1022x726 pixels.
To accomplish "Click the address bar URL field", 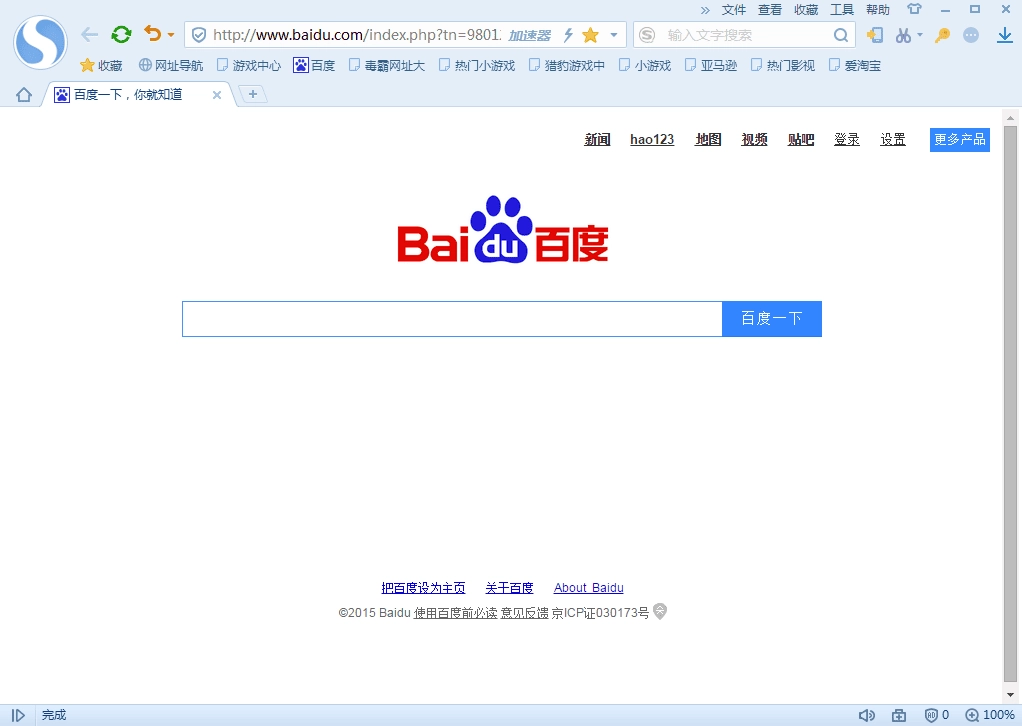I will [x=357, y=35].
